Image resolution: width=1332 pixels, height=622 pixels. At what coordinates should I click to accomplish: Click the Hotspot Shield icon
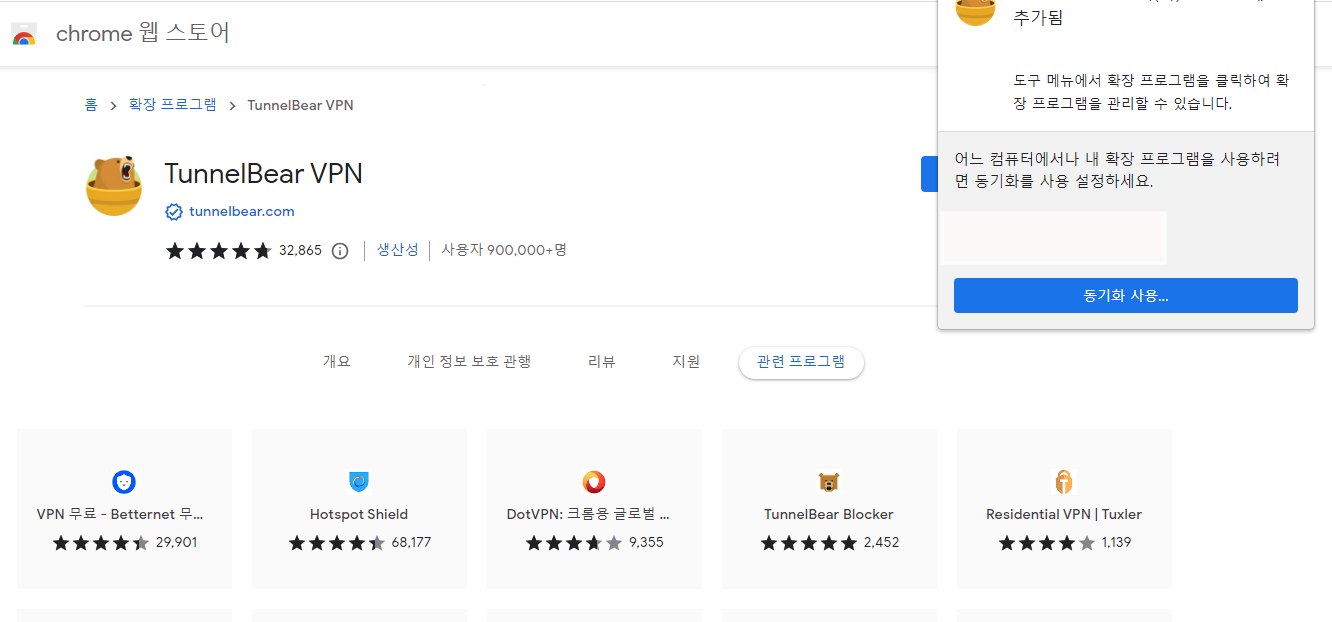359,482
